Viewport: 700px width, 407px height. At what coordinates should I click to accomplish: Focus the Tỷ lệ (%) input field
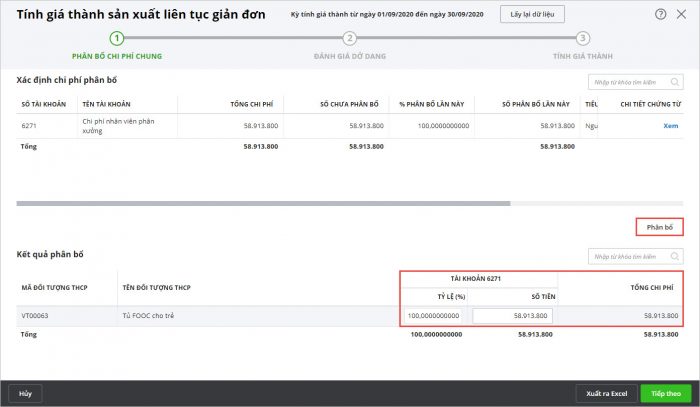coord(433,316)
